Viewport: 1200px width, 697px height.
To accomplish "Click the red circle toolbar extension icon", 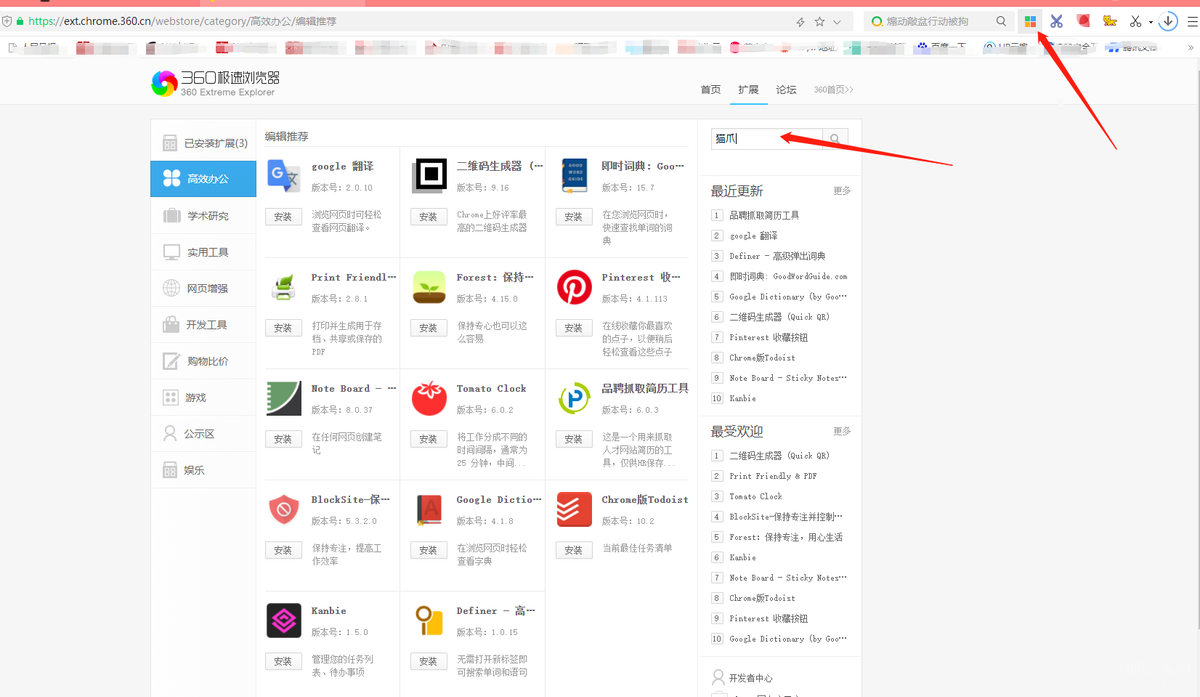I will pyautogui.click(x=1083, y=21).
